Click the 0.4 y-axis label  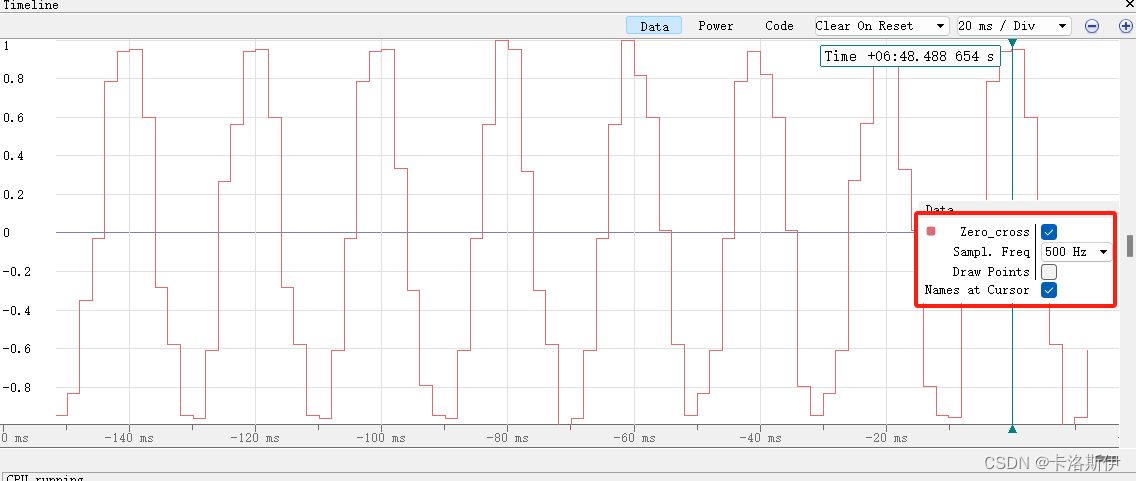point(12,156)
